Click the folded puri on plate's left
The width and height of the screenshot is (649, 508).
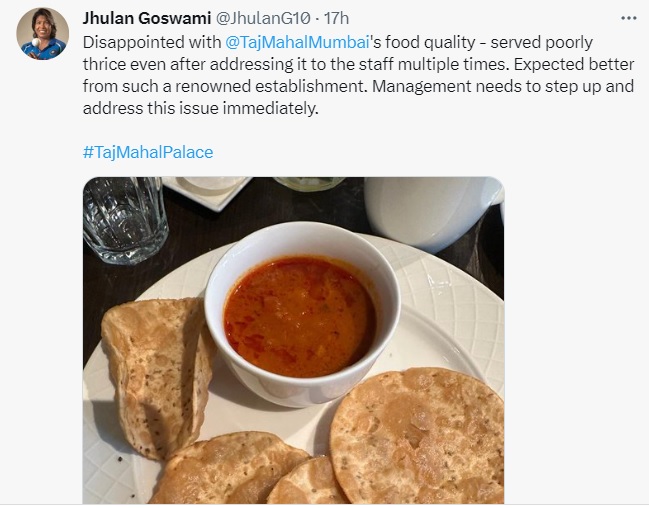[155, 370]
